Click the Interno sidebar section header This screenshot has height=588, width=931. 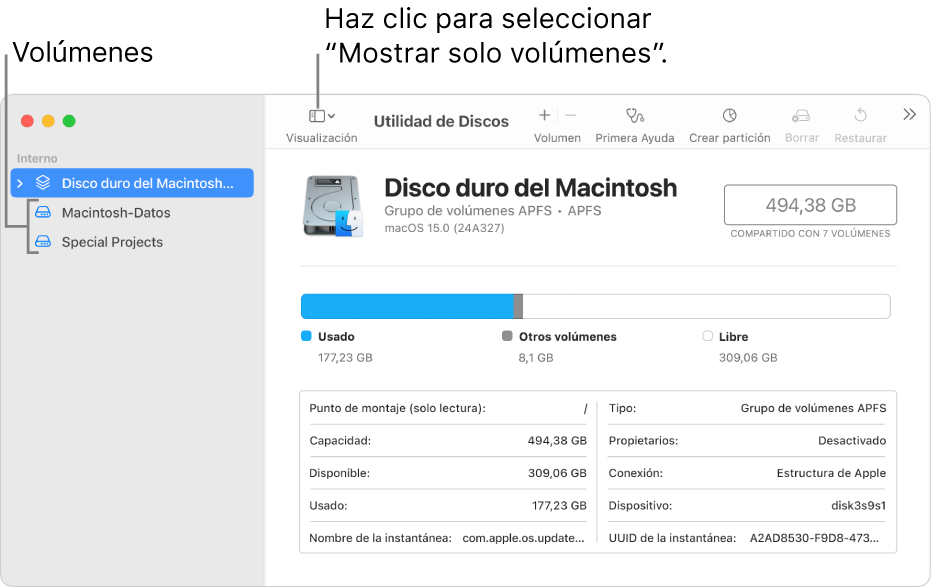(37, 159)
